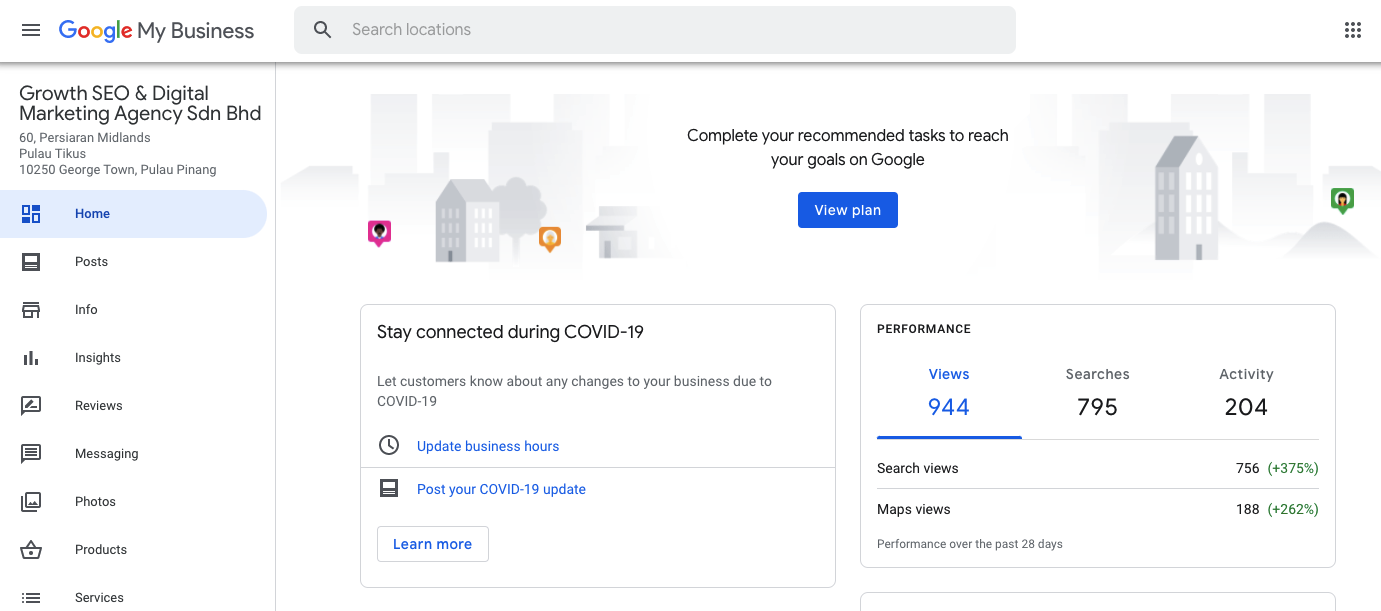
Task: Click the 10250 George Town address line
Action: (x=118, y=170)
